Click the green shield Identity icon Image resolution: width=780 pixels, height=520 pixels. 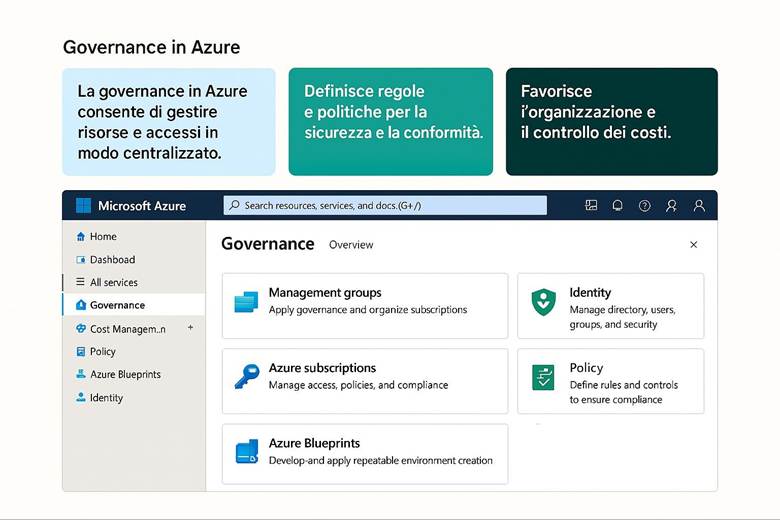[543, 301]
